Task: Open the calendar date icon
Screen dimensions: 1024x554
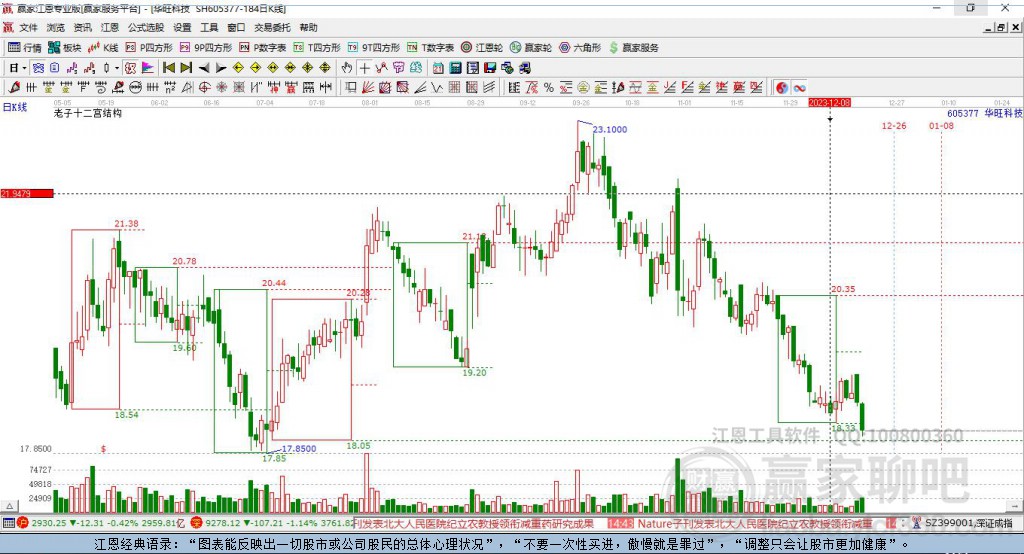Action: [438, 68]
